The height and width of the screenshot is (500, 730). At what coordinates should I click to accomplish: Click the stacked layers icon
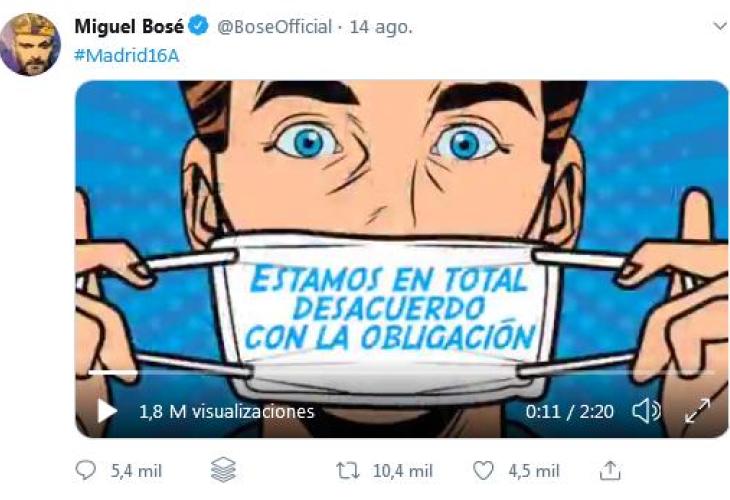click(x=223, y=470)
